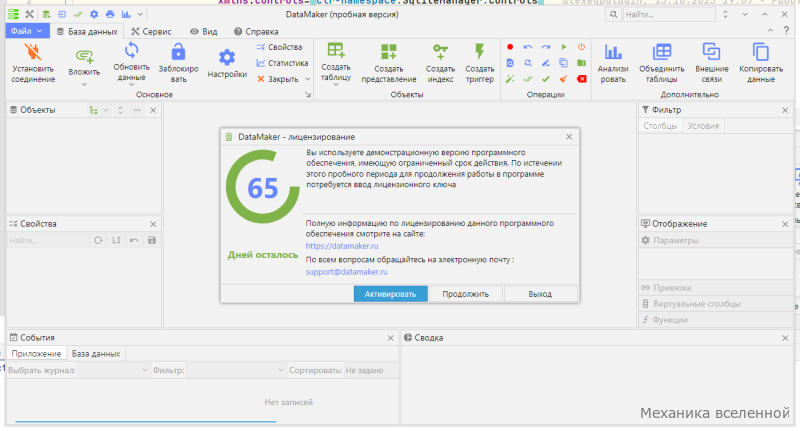
Task: Click the refresh-search magnifier icon in Операции
Action: tap(528, 63)
